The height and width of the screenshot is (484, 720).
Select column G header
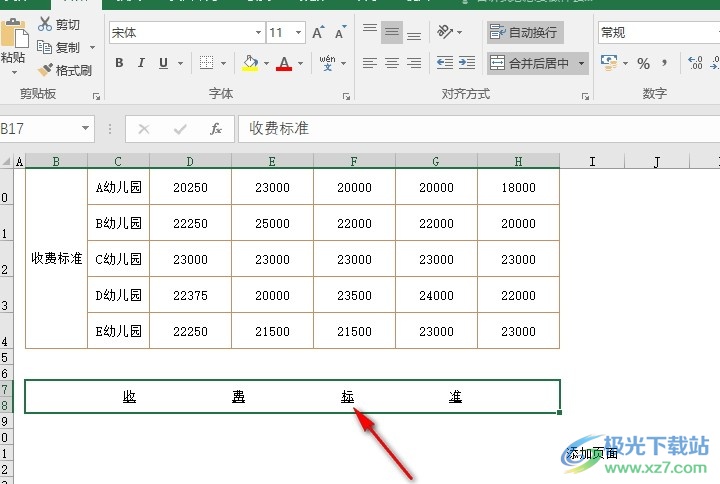click(436, 161)
